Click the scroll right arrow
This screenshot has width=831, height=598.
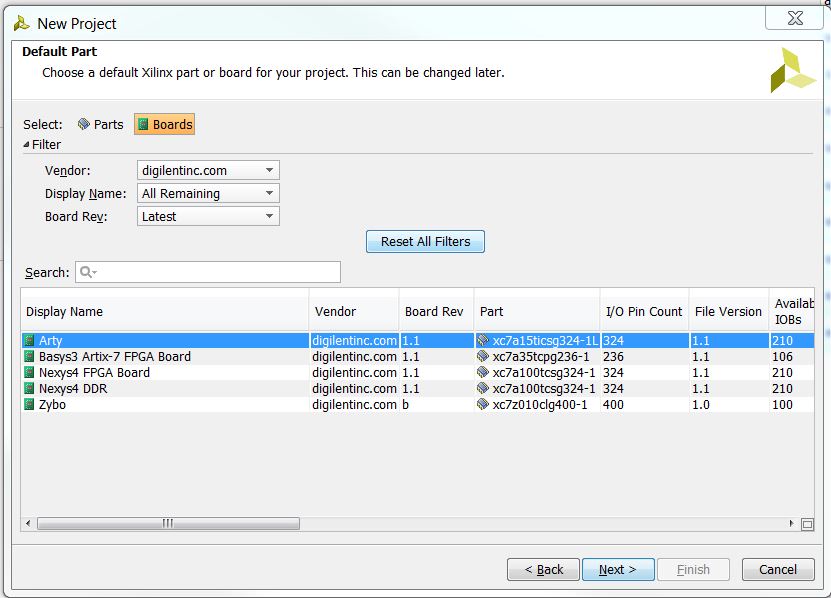[791, 524]
